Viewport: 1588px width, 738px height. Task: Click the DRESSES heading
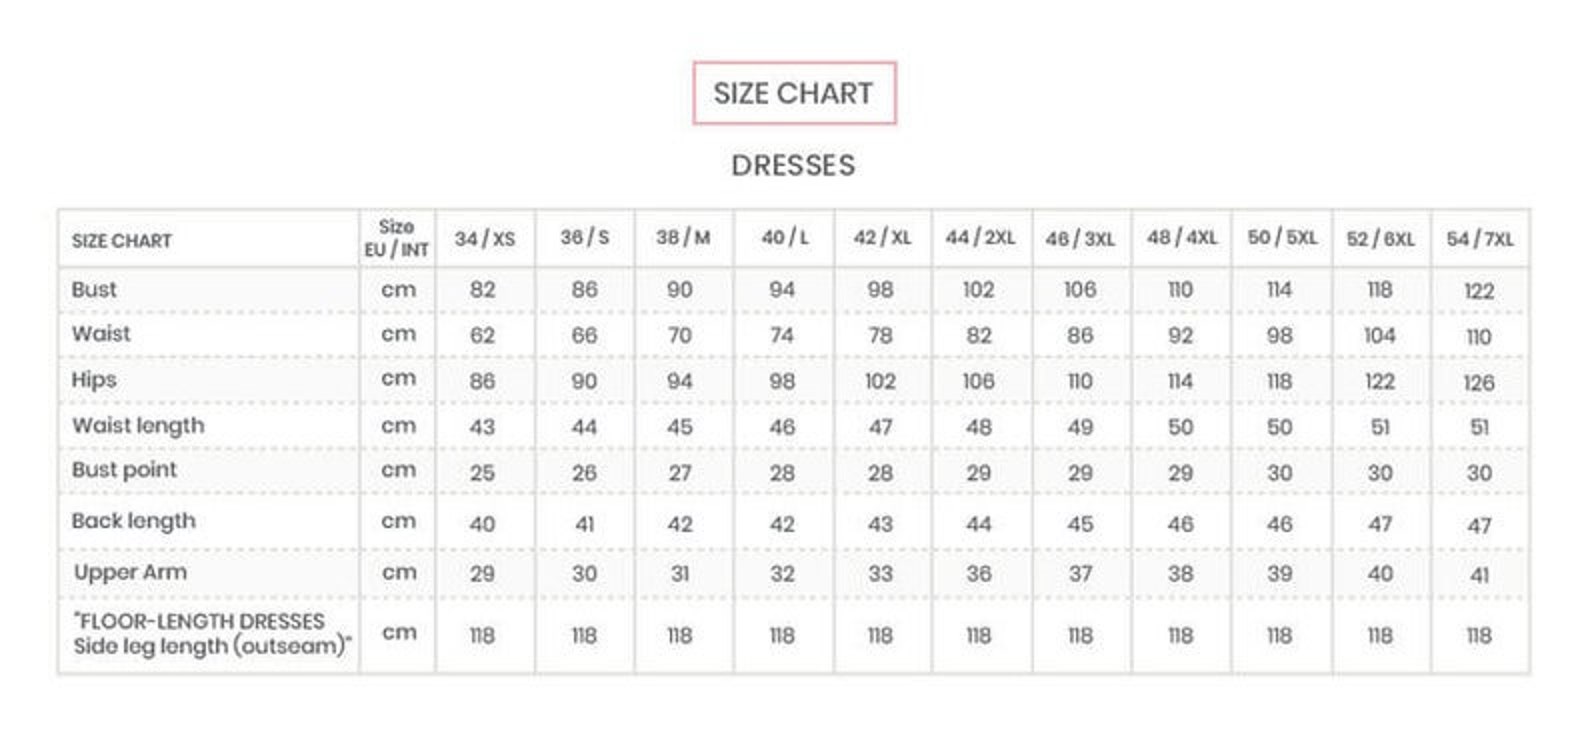pyautogui.click(x=793, y=165)
